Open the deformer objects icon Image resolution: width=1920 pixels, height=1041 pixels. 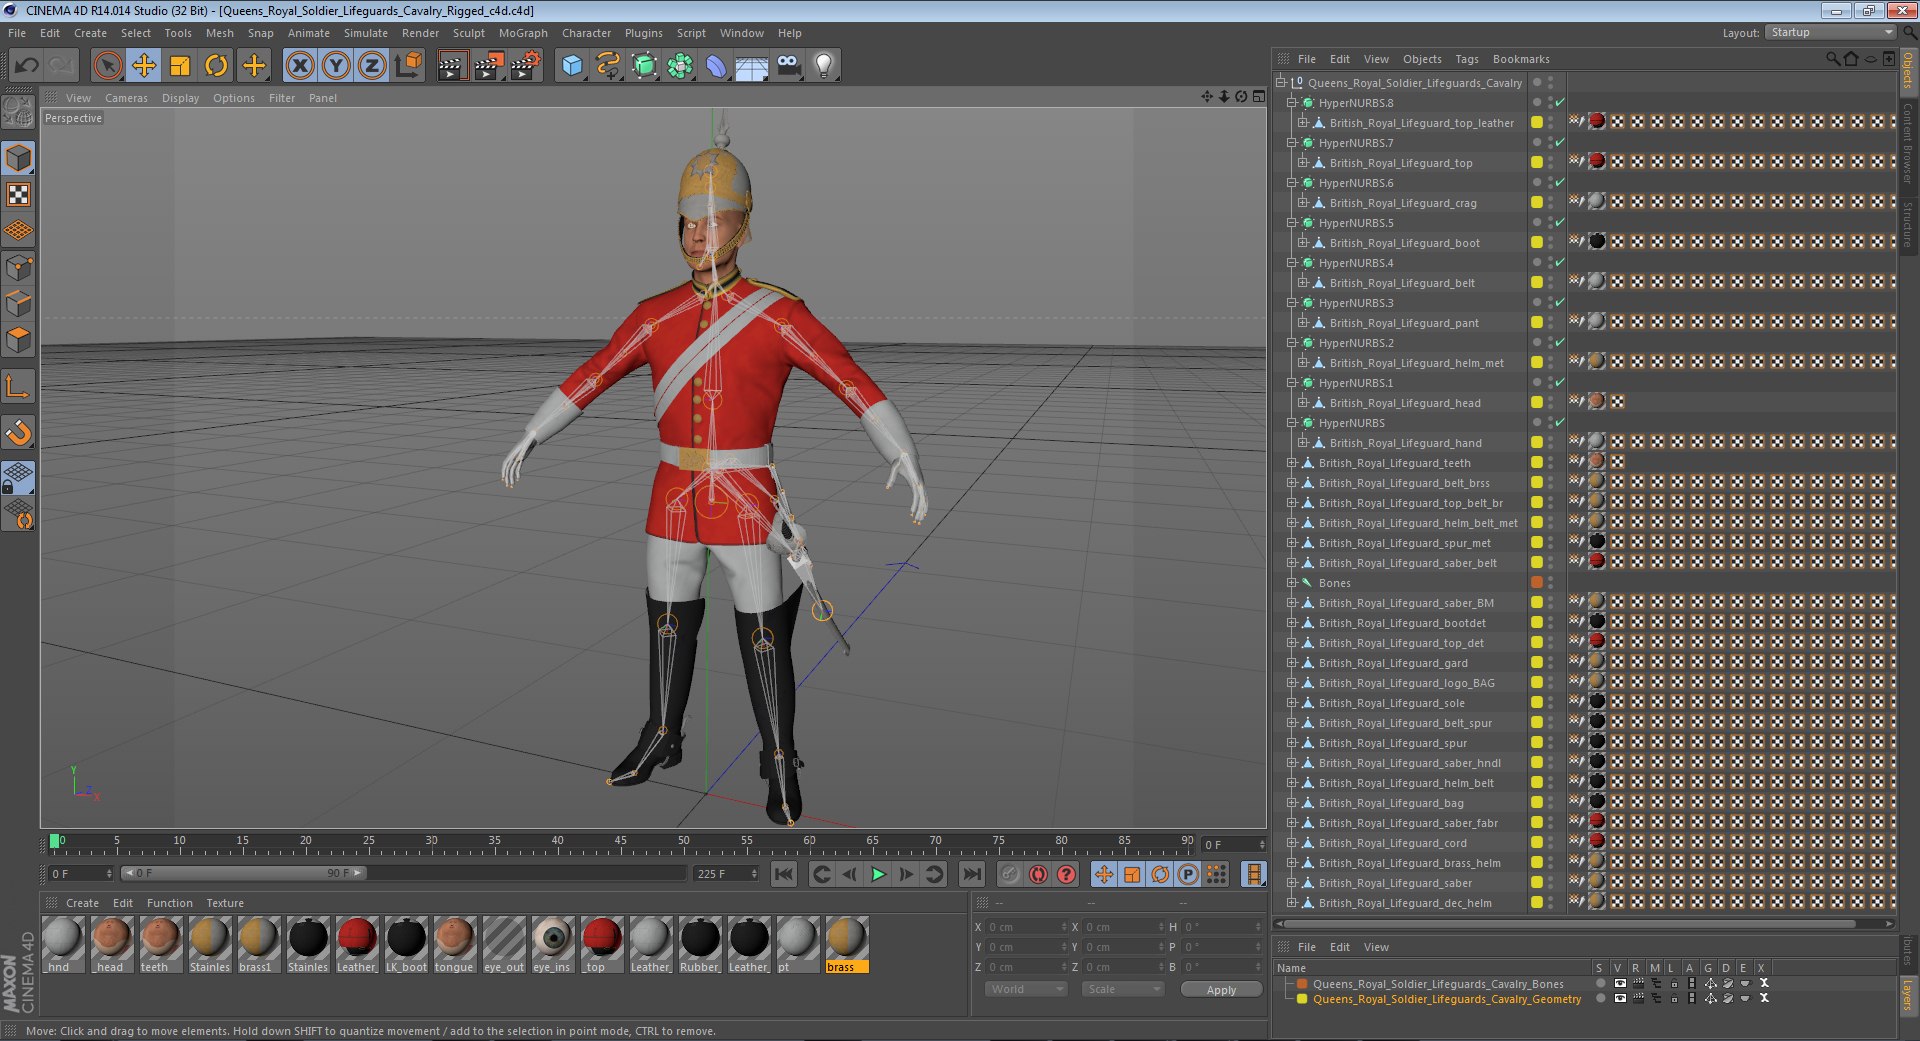point(716,66)
